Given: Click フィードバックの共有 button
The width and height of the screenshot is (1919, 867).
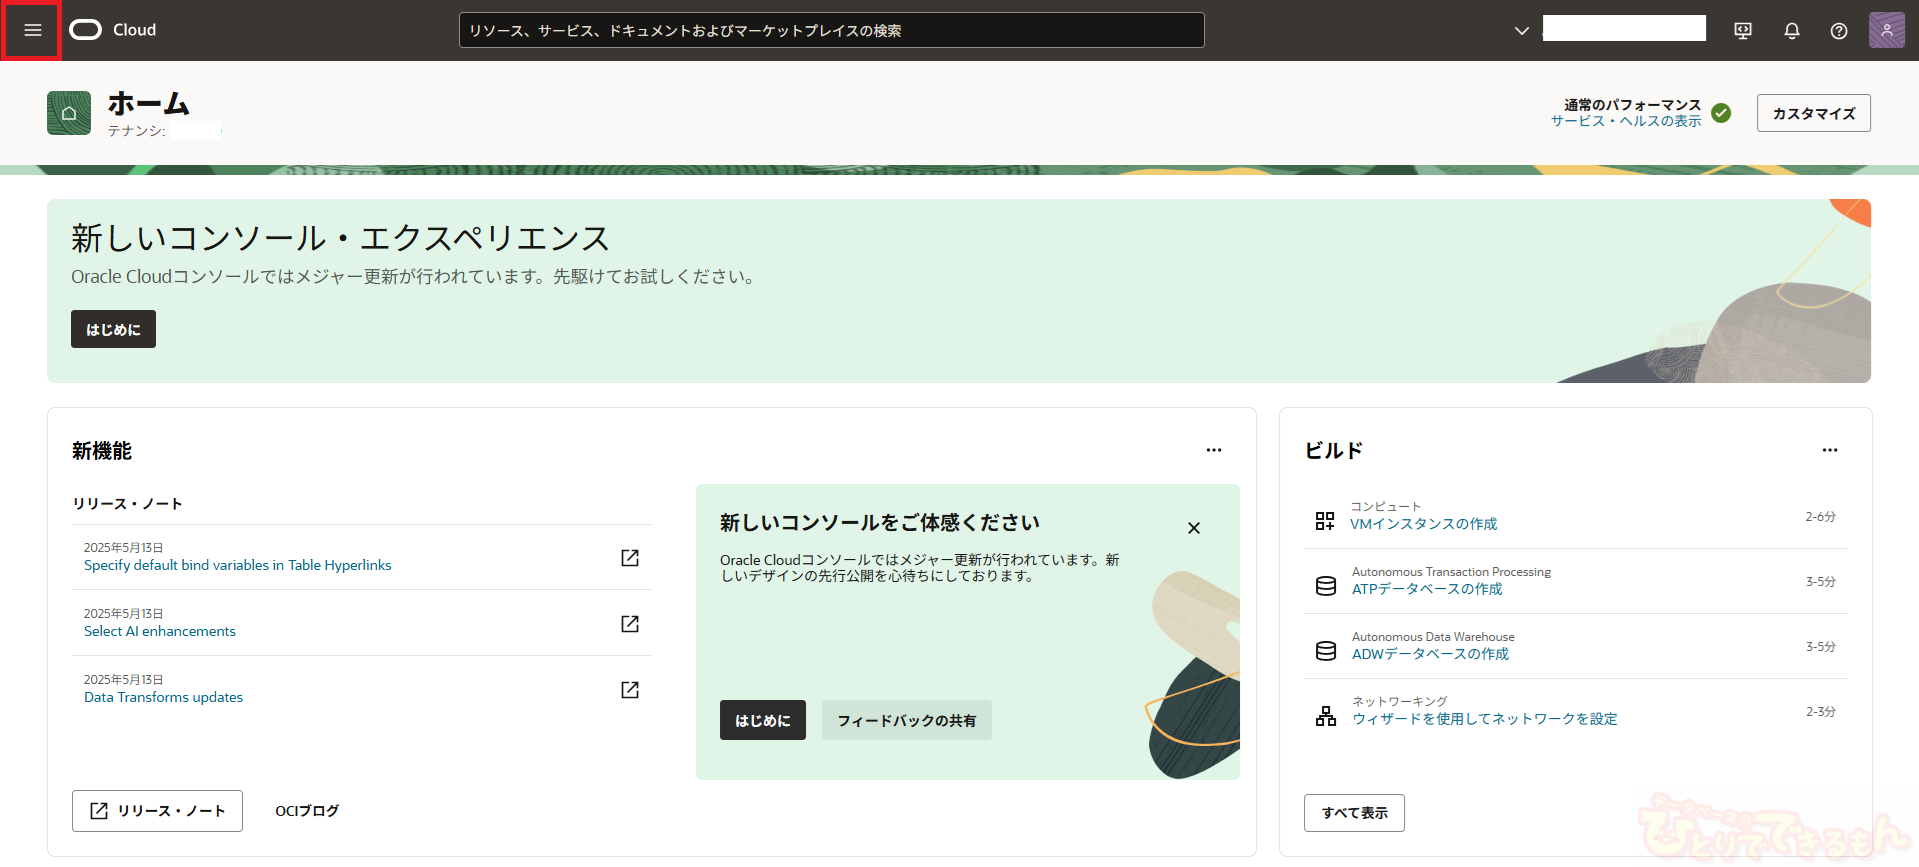Looking at the screenshot, I should click(907, 720).
